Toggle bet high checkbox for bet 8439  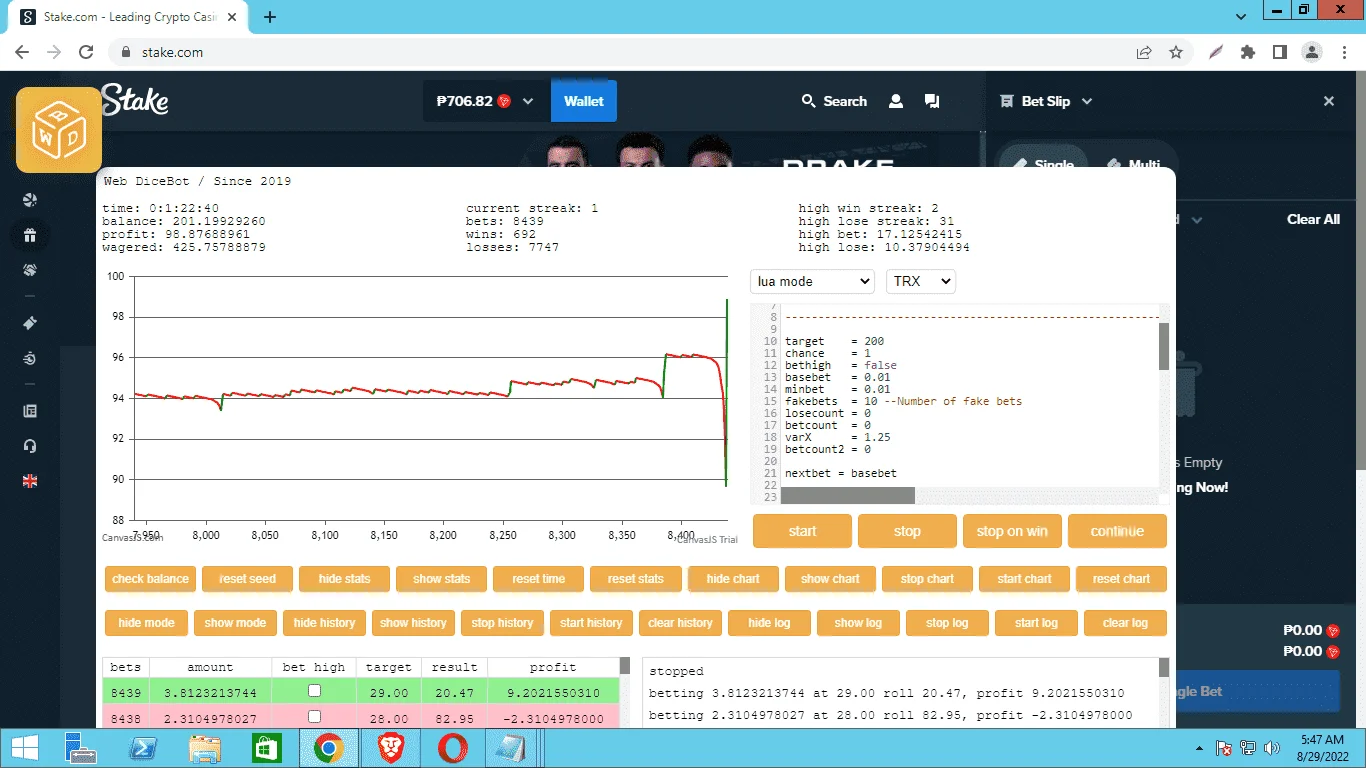click(314, 691)
